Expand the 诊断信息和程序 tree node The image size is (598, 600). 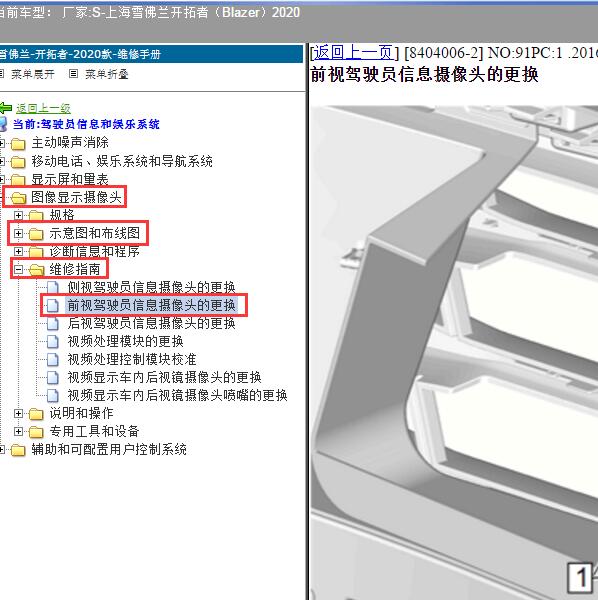[x=18, y=251]
